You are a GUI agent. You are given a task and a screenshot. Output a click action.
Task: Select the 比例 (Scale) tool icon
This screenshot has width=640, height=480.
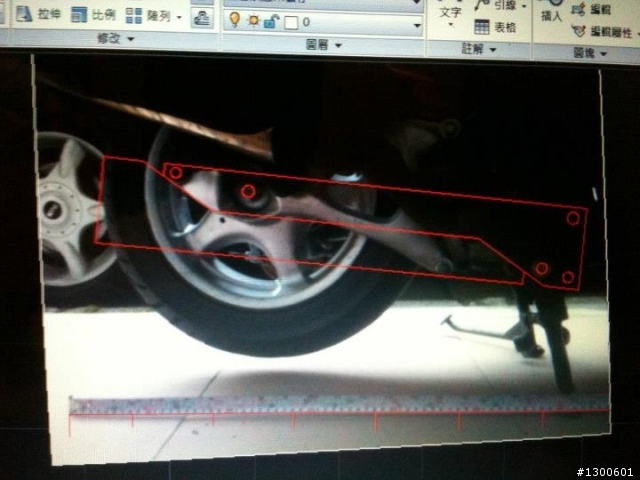point(79,15)
